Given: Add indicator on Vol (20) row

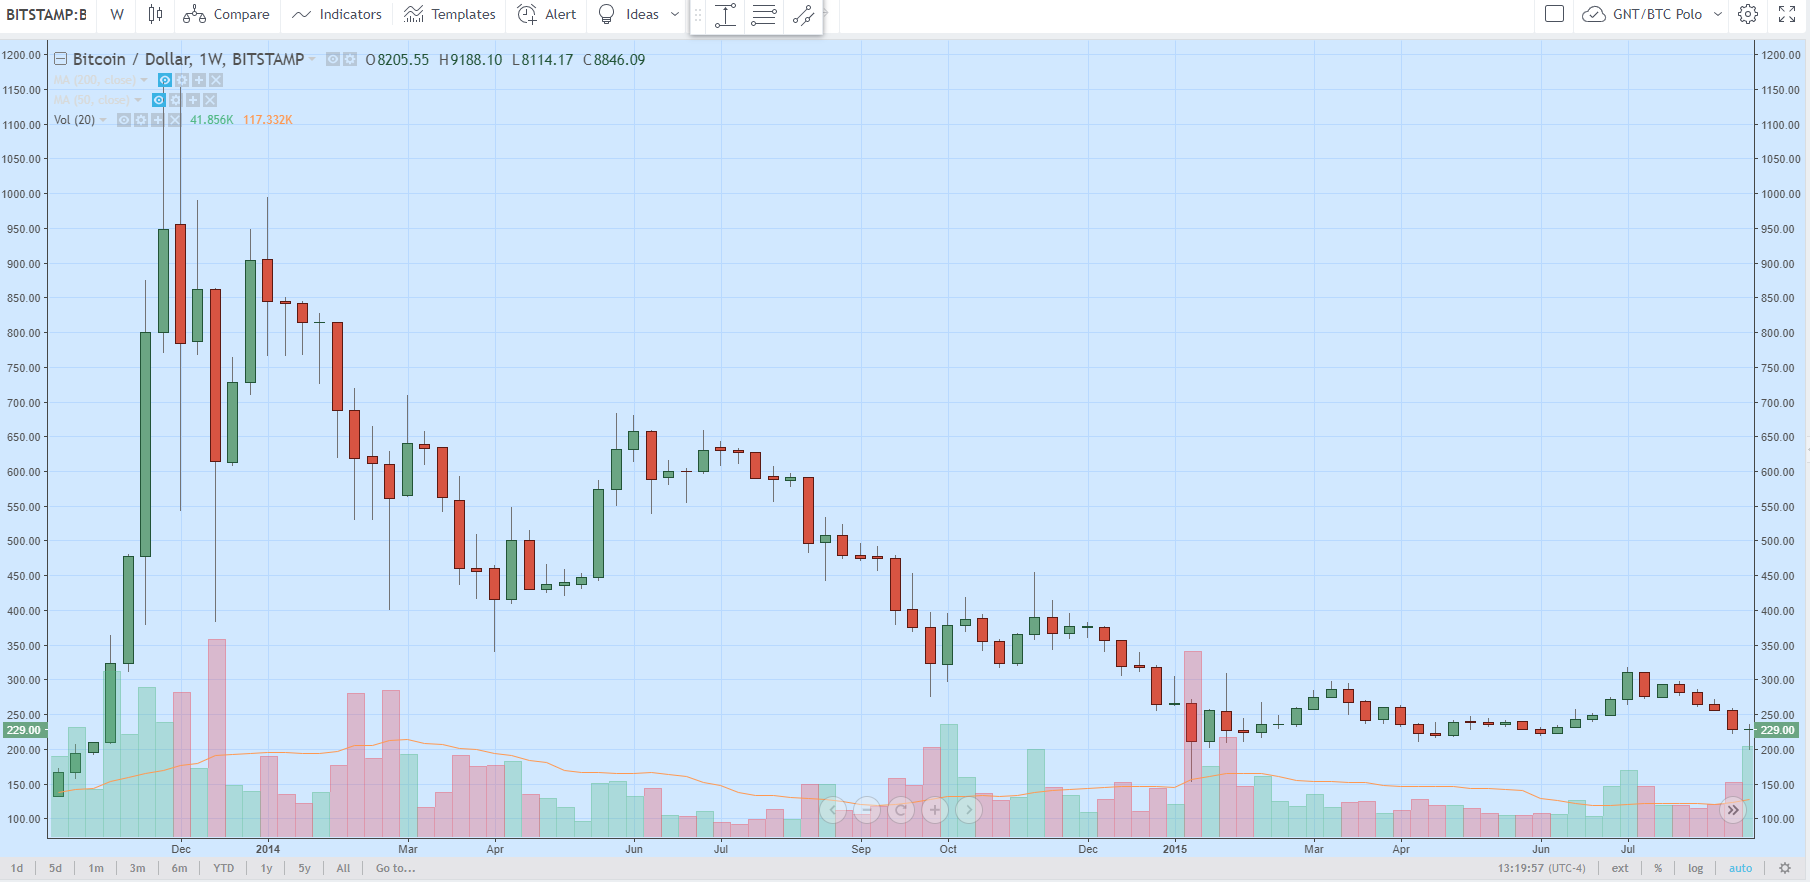Looking at the screenshot, I should 158,120.
